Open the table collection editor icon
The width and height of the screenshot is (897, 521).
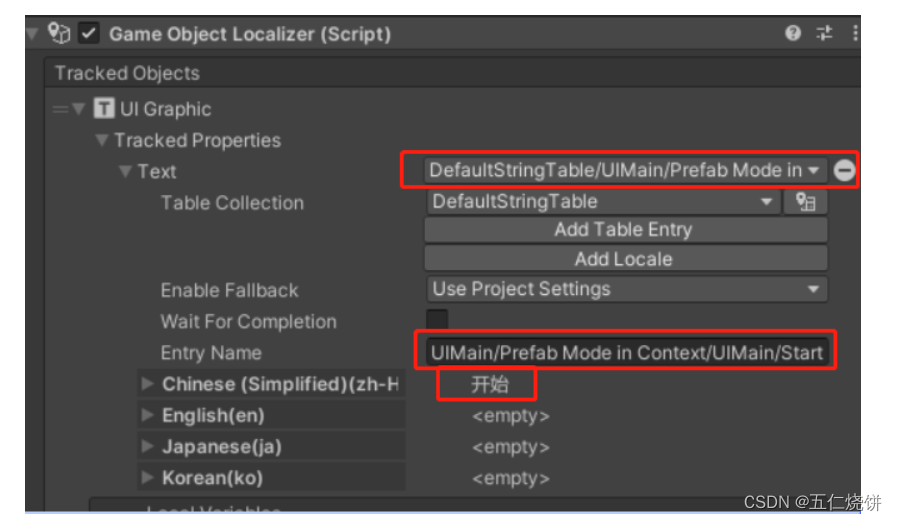coord(806,202)
